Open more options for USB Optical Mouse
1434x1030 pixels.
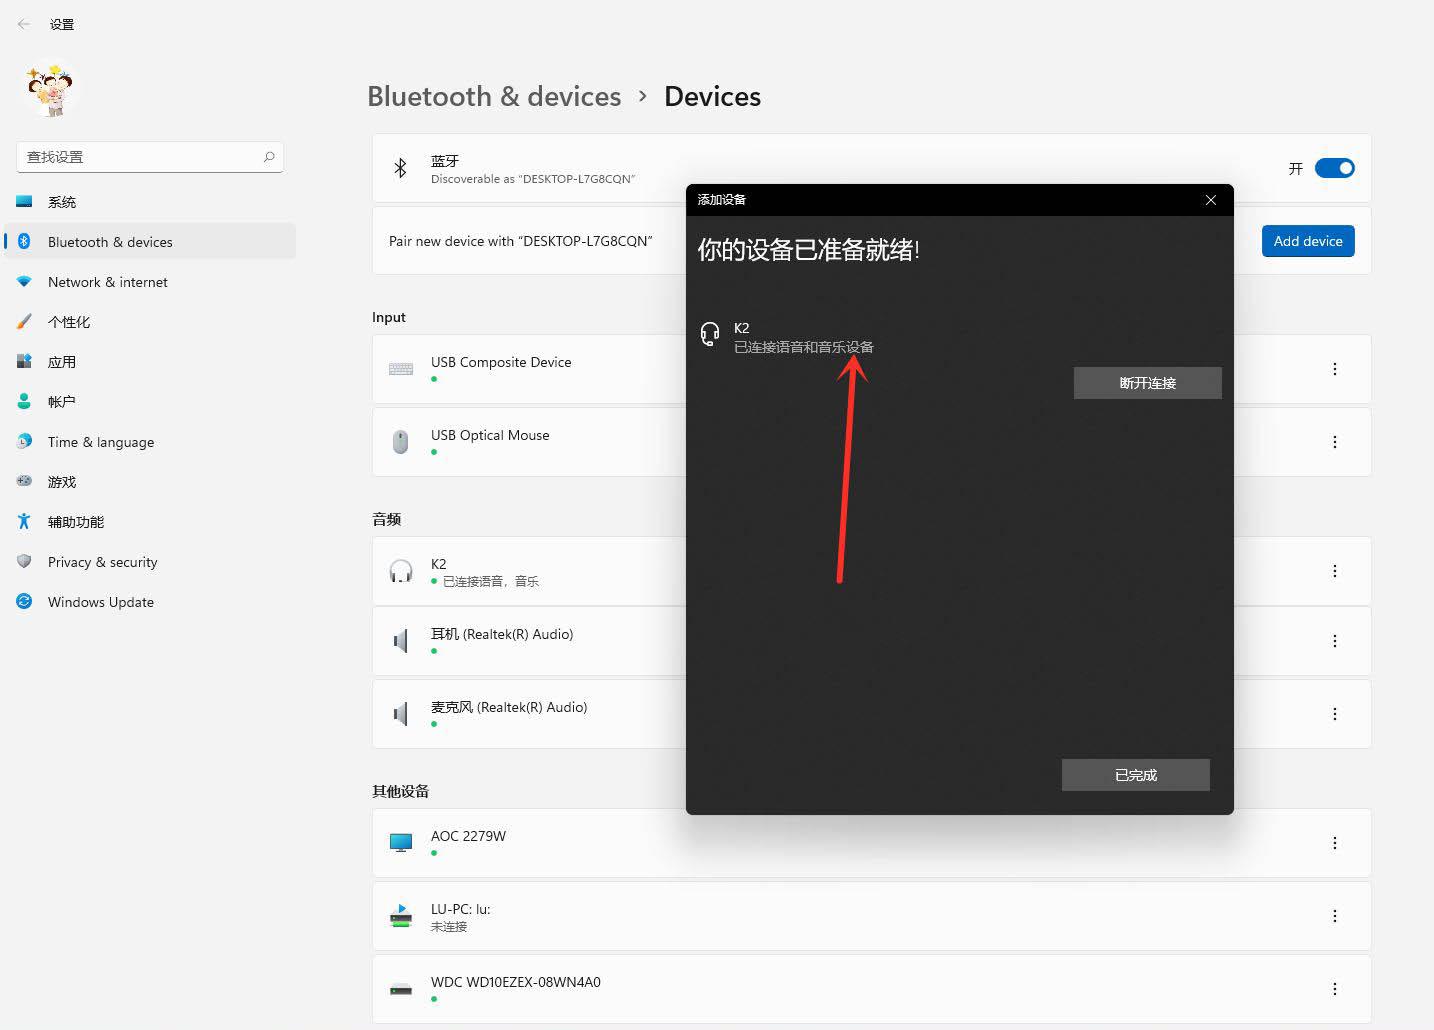[1334, 442]
